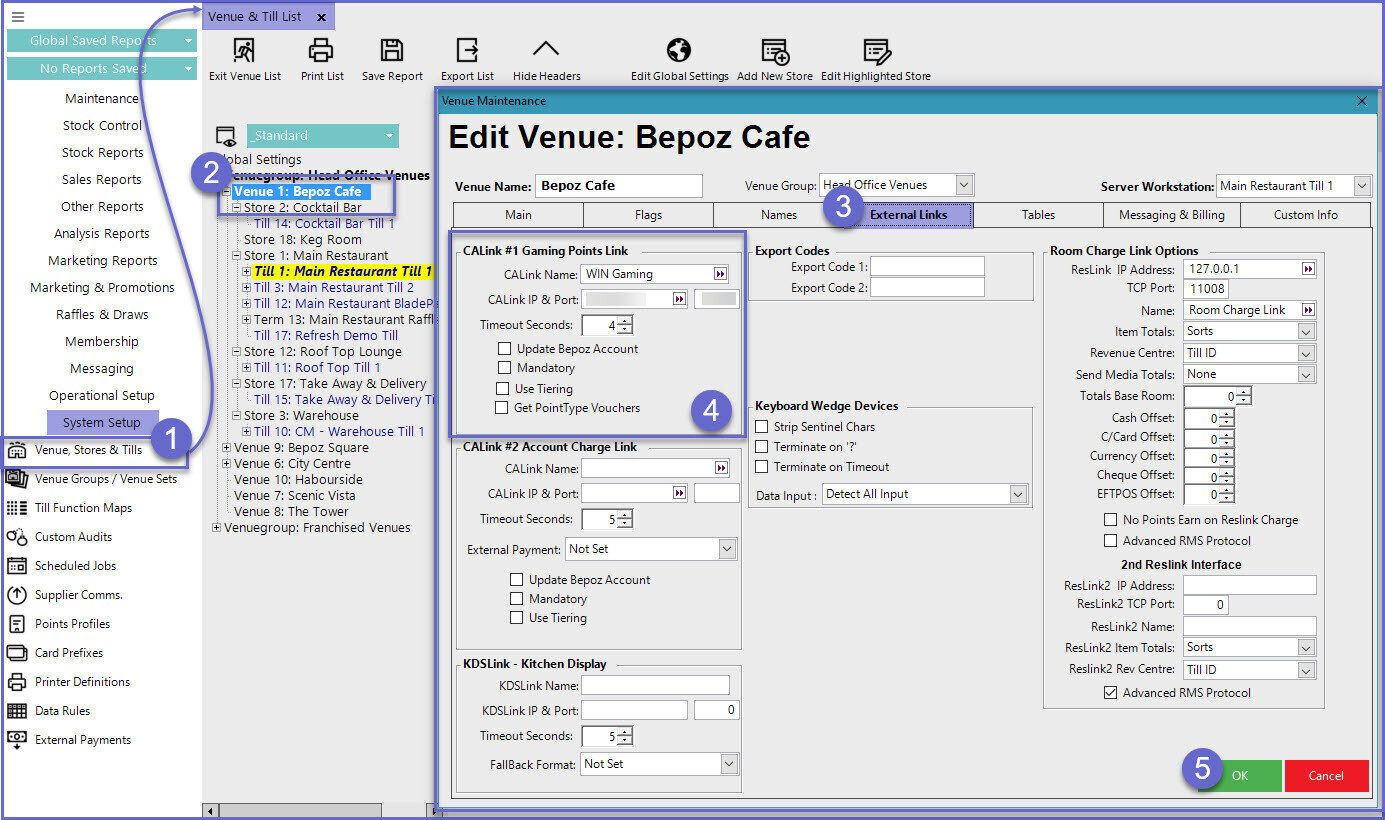Toggle CALink #1 Mandatory checkbox
The image size is (1385, 820).
504,368
